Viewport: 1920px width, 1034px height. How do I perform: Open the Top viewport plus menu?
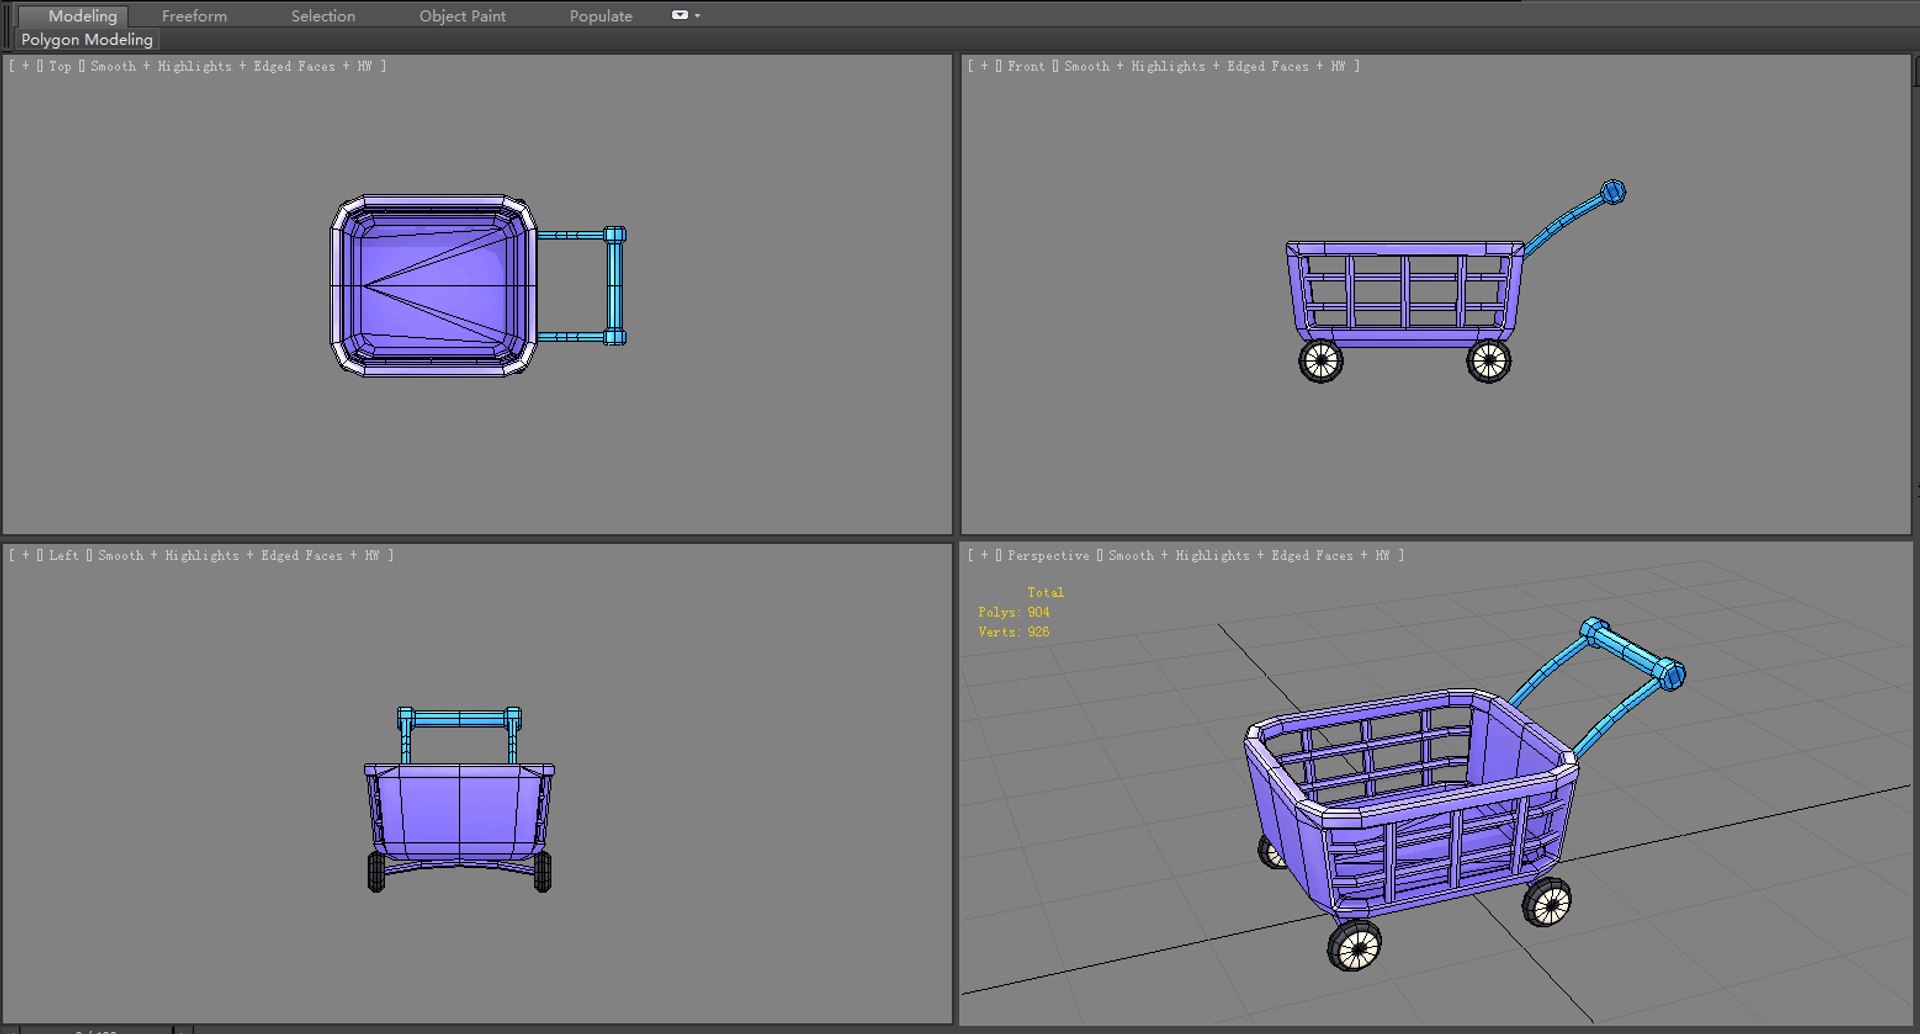click(x=25, y=66)
